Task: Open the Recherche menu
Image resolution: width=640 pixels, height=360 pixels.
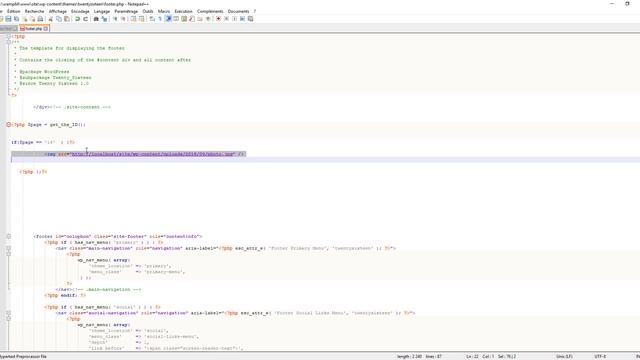Action: [34, 11]
